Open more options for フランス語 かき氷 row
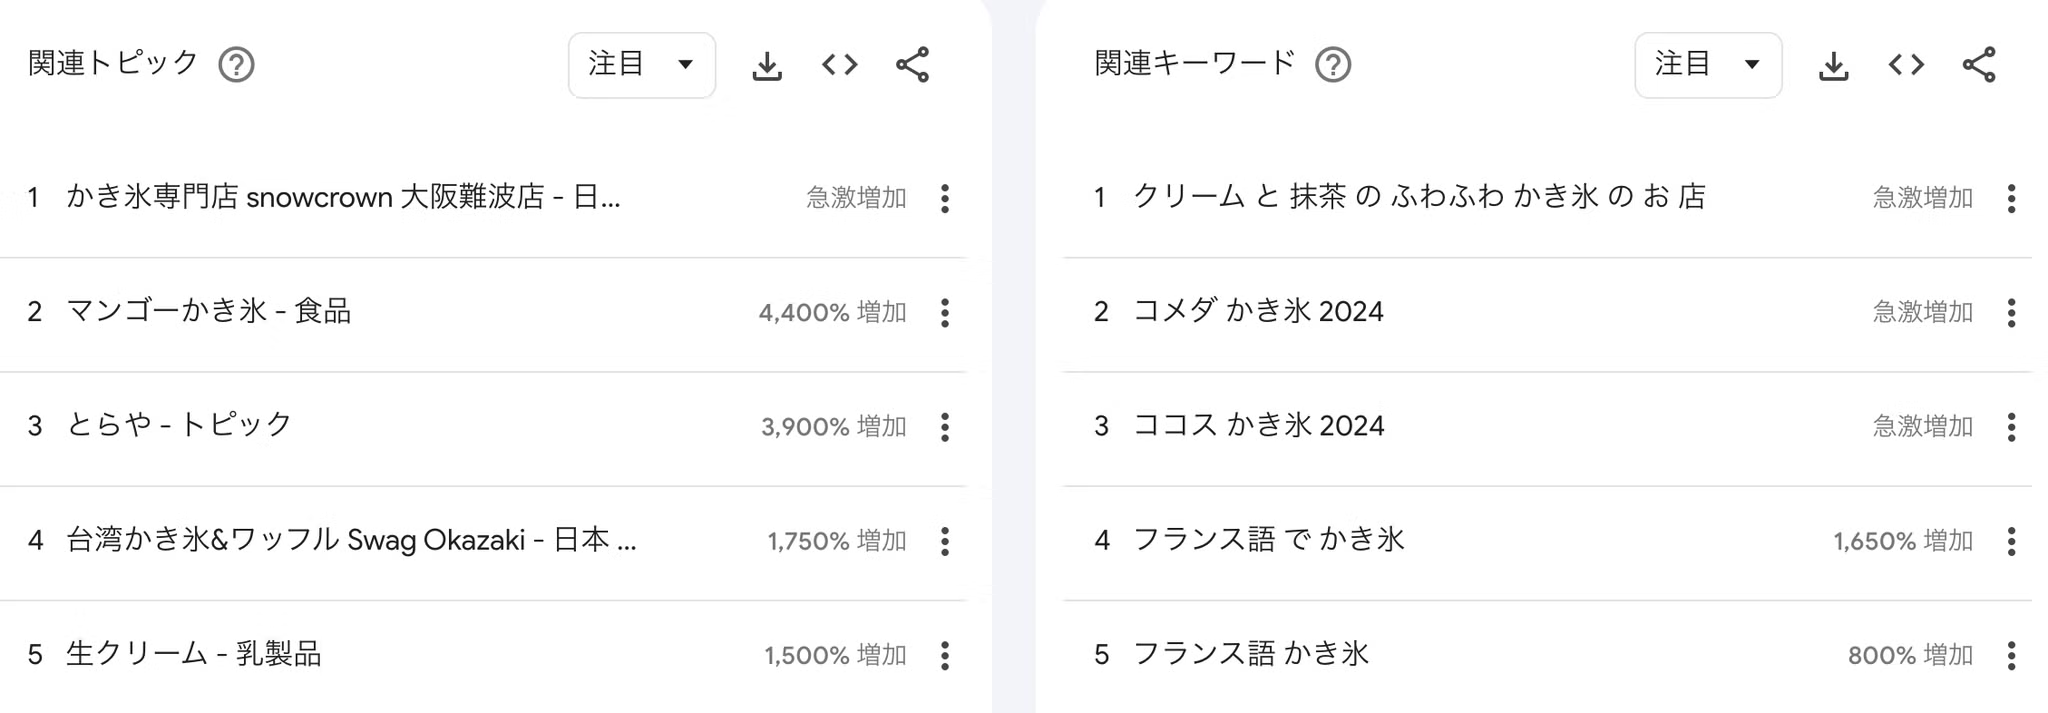 click(2011, 656)
